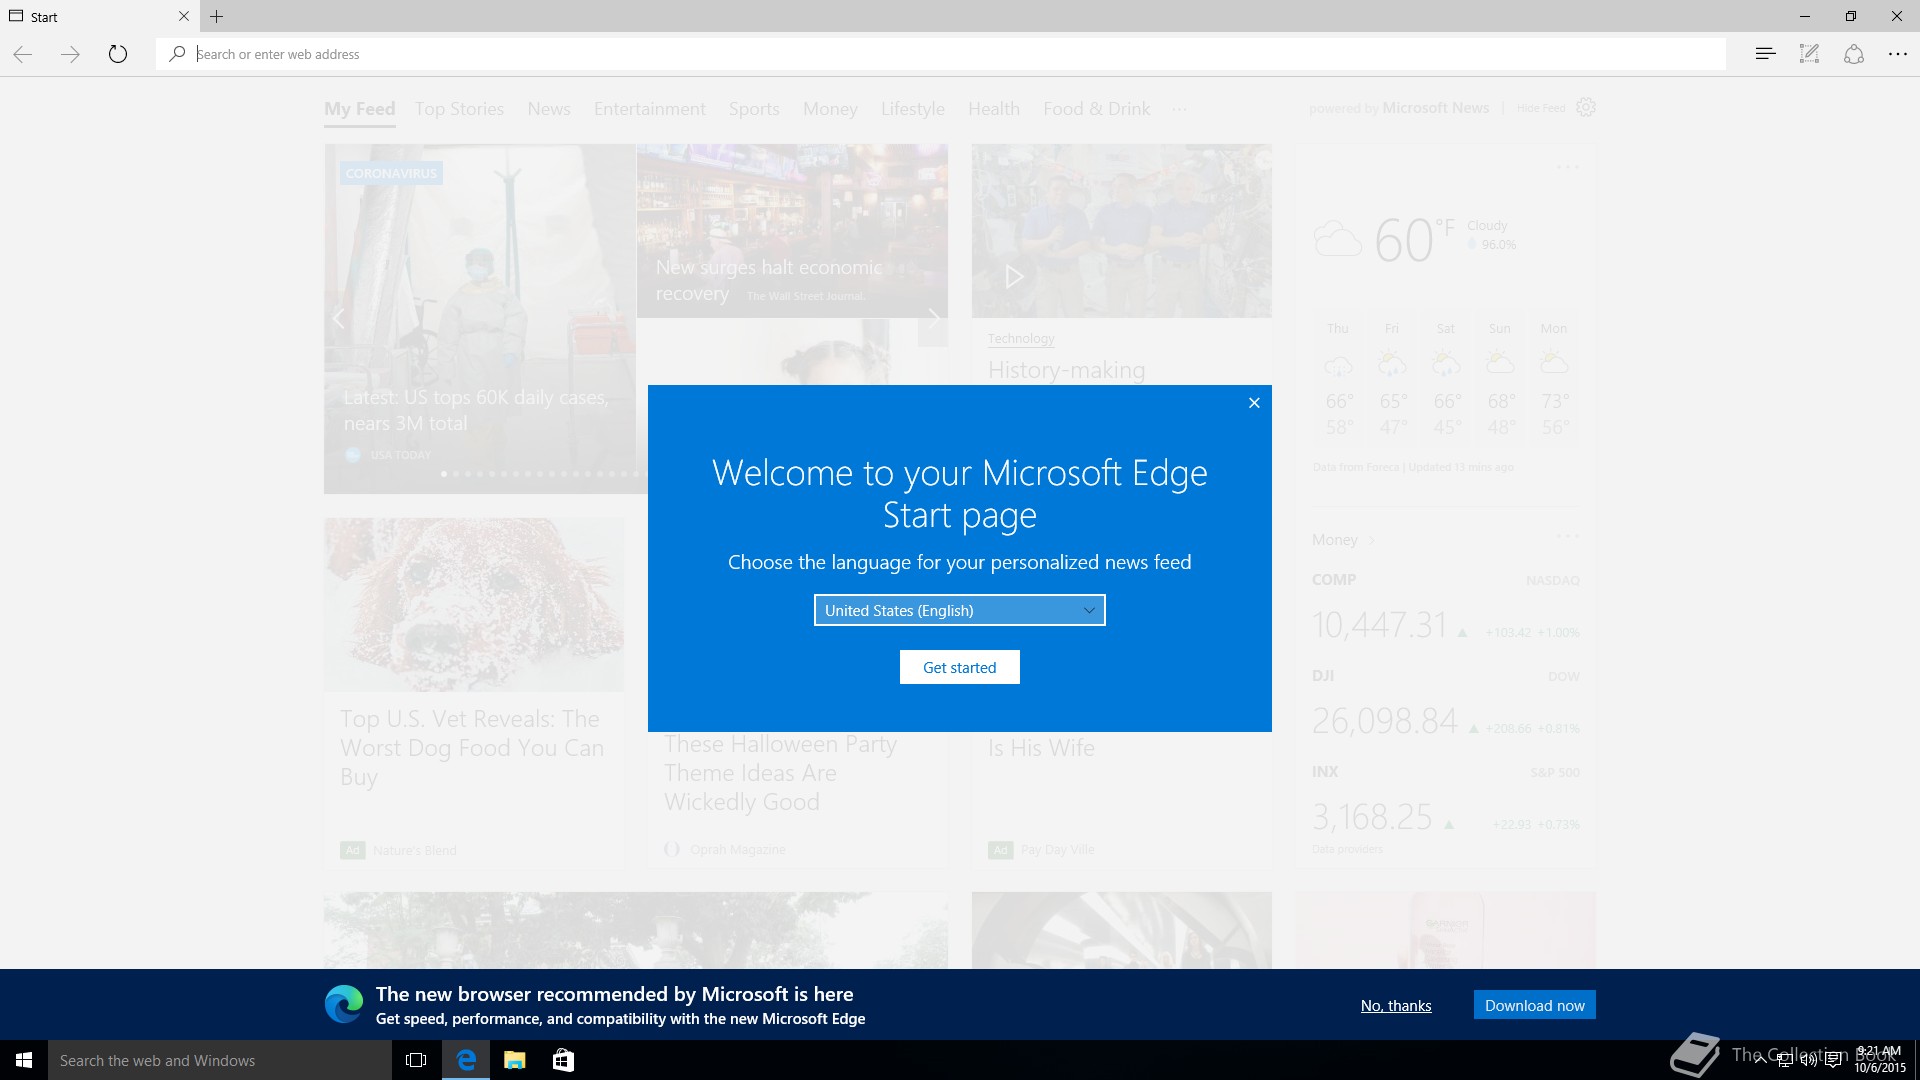Click the Get started button
The height and width of the screenshot is (1080, 1920).
coord(960,667)
